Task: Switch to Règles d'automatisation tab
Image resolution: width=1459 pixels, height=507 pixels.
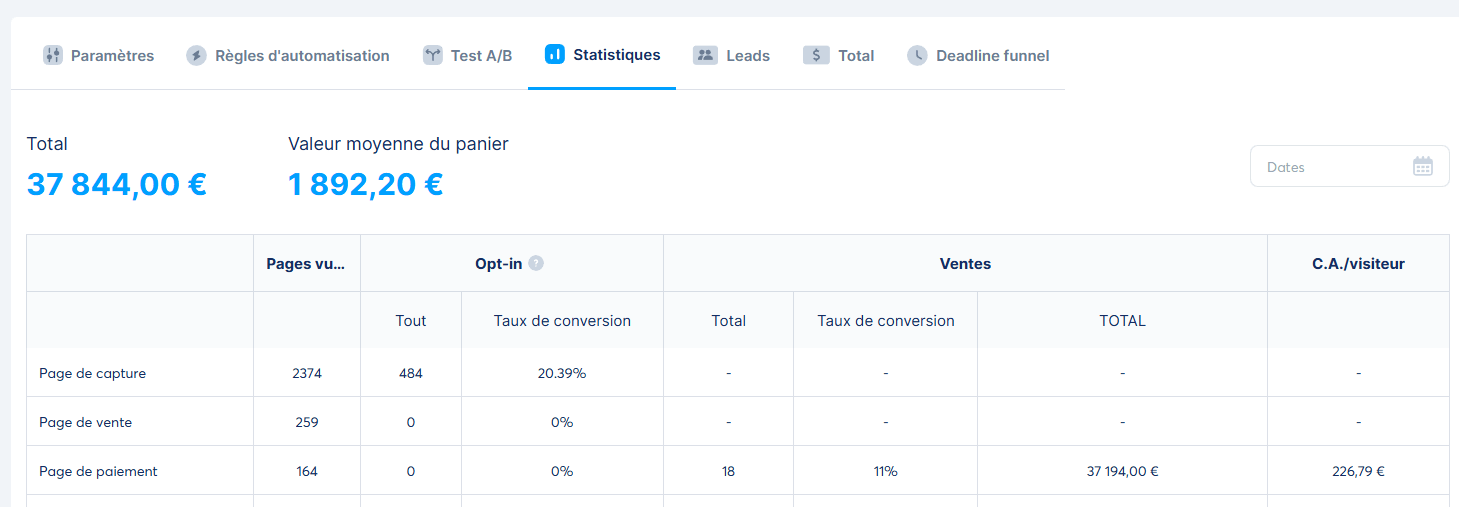Action: click(x=302, y=56)
